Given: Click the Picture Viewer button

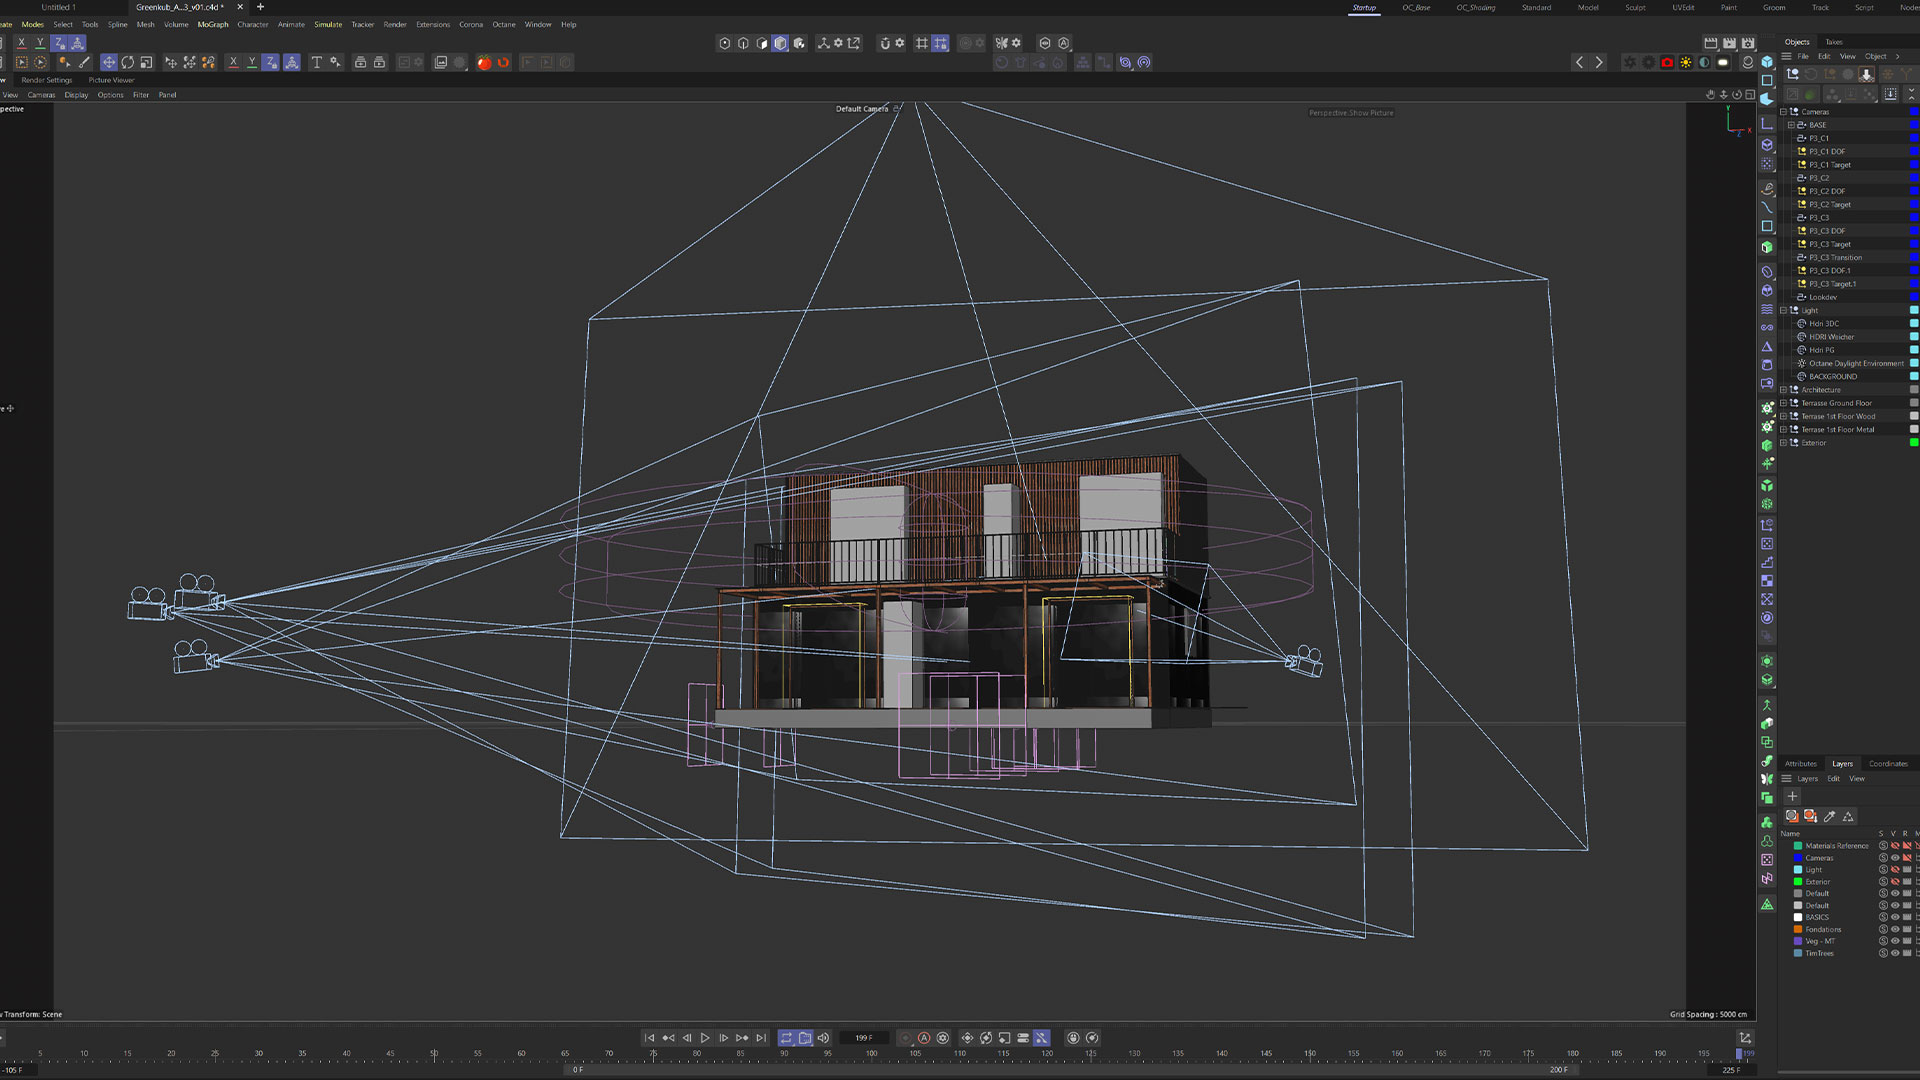Looking at the screenshot, I should point(111,80).
